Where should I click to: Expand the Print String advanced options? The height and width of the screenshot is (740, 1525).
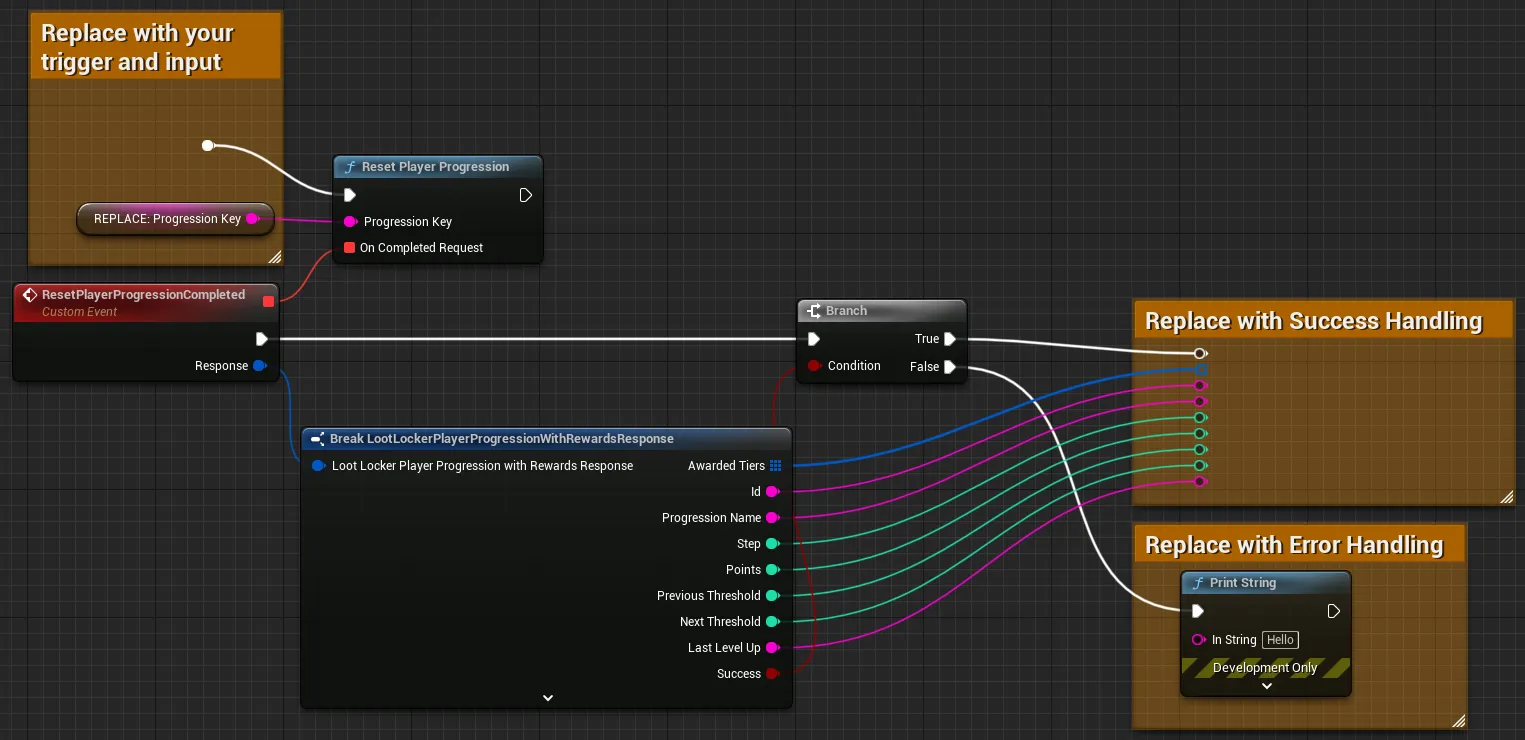click(1266, 686)
